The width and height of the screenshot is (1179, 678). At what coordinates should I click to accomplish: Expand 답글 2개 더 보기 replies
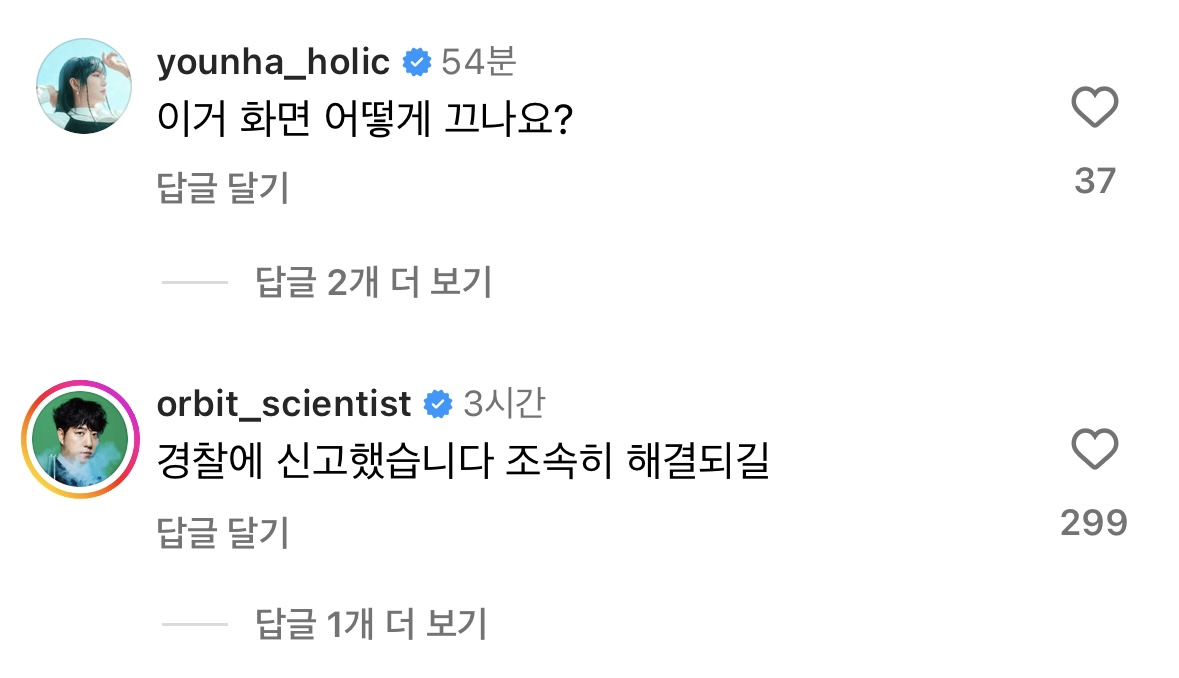(374, 283)
